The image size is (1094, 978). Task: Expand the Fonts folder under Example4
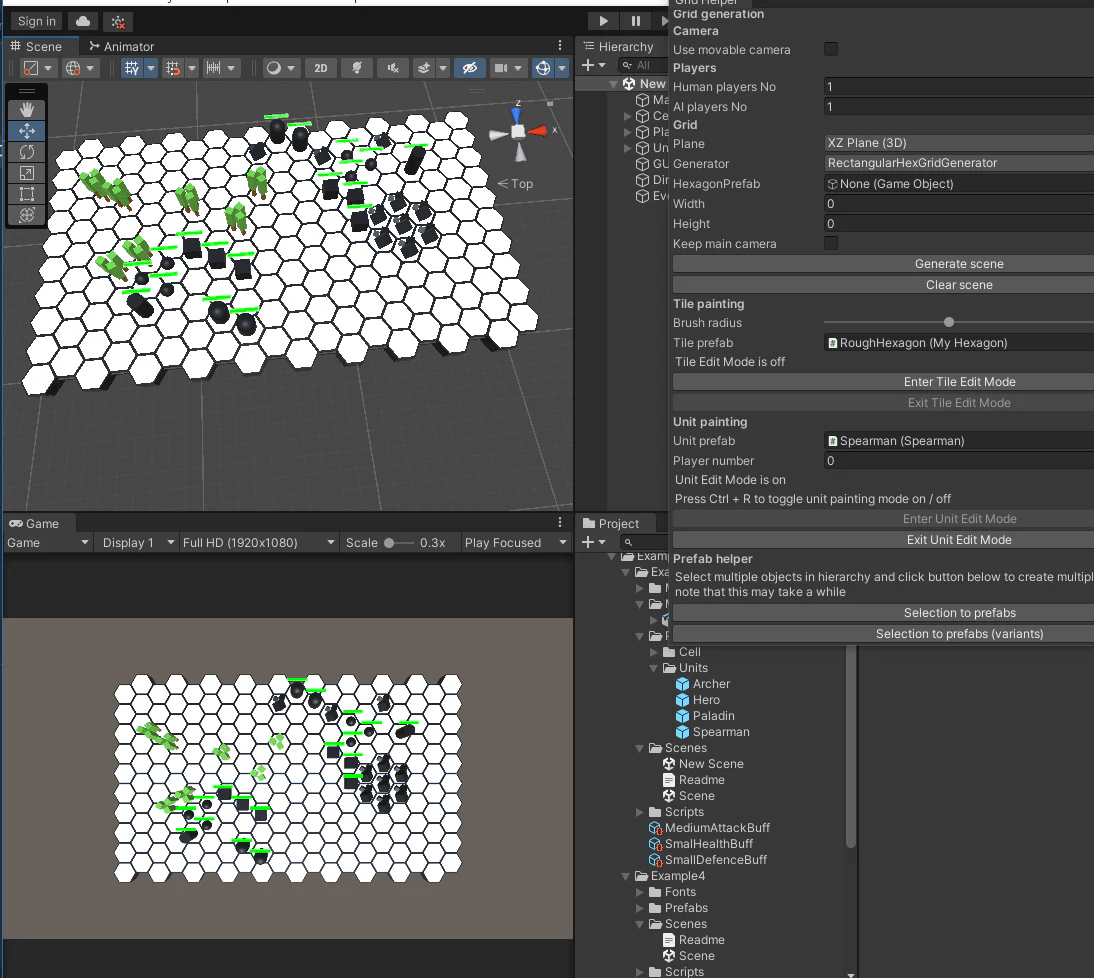639,892
